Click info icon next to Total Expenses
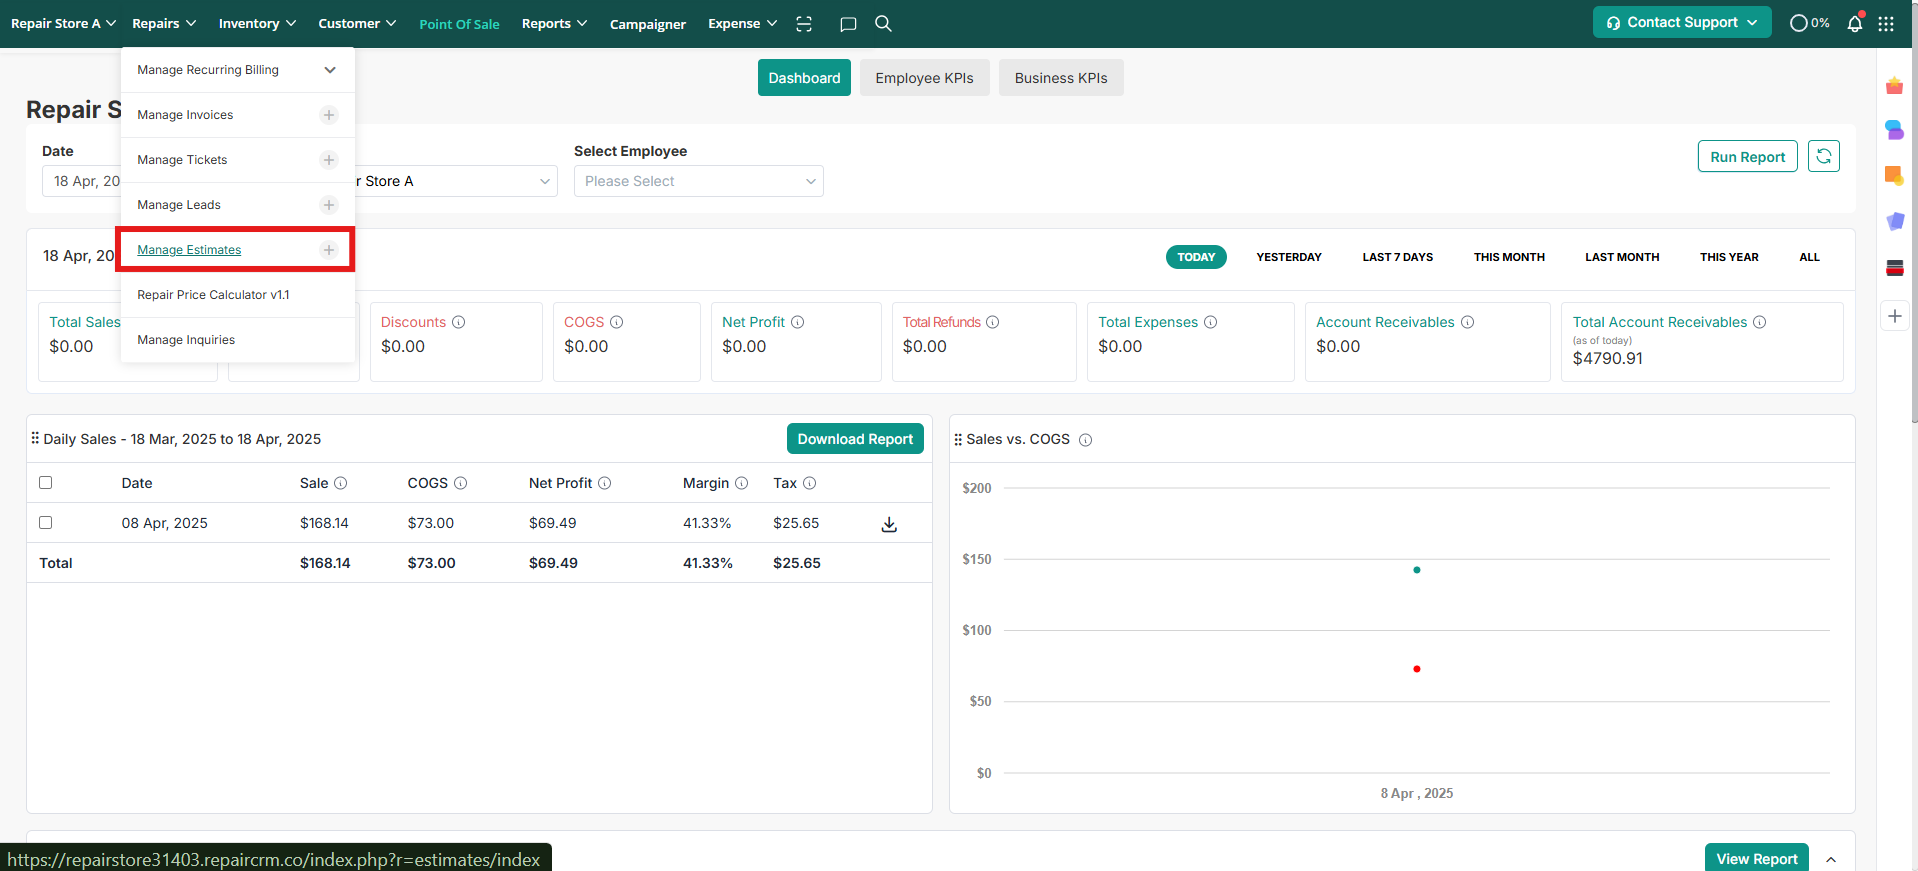This screenshot has width=1918, height=871. pyautogui.click(x=1210, y=322)
